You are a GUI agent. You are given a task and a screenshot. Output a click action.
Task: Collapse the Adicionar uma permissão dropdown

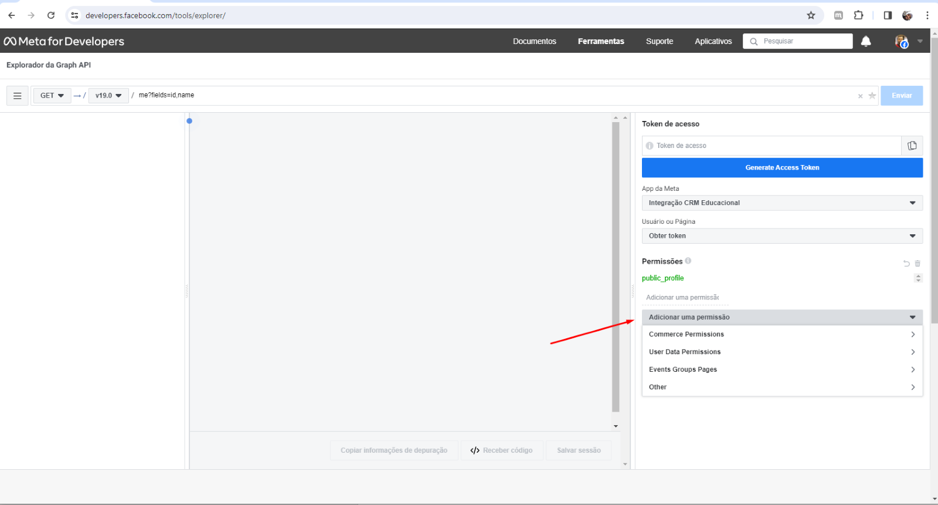click(782, 317)
